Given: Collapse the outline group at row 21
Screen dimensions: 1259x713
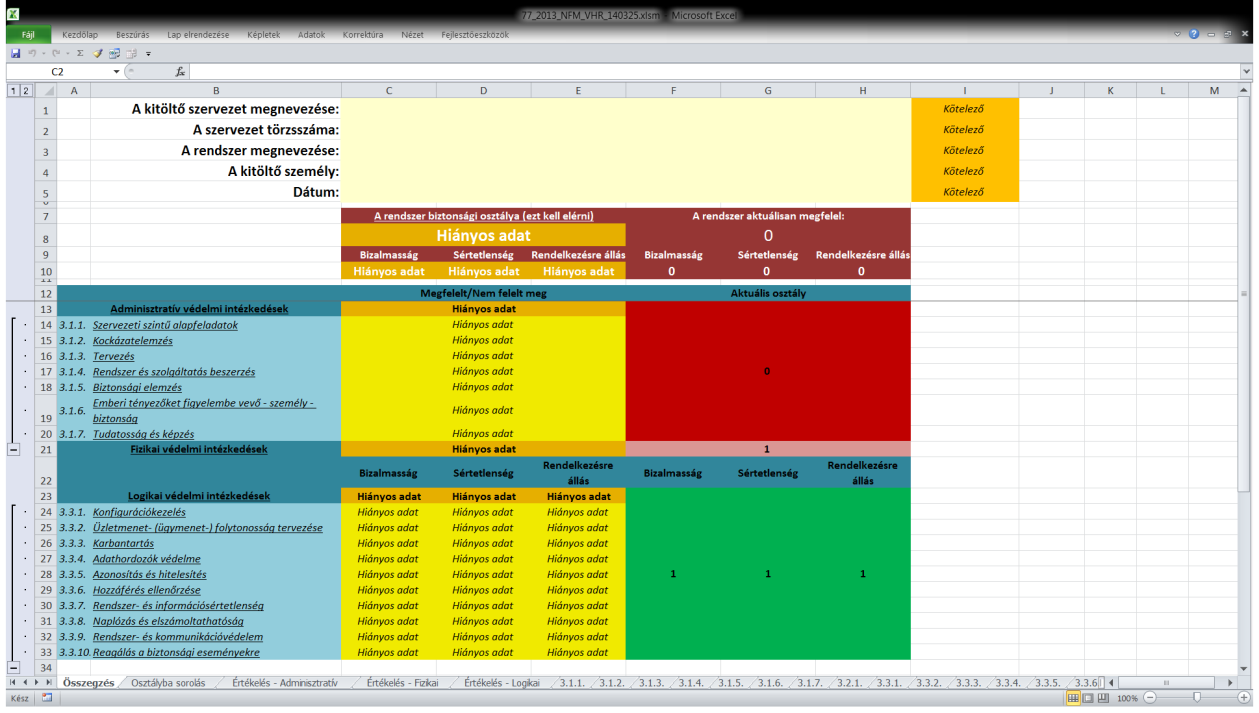Looking at the screenshot, I should [14, 450].
